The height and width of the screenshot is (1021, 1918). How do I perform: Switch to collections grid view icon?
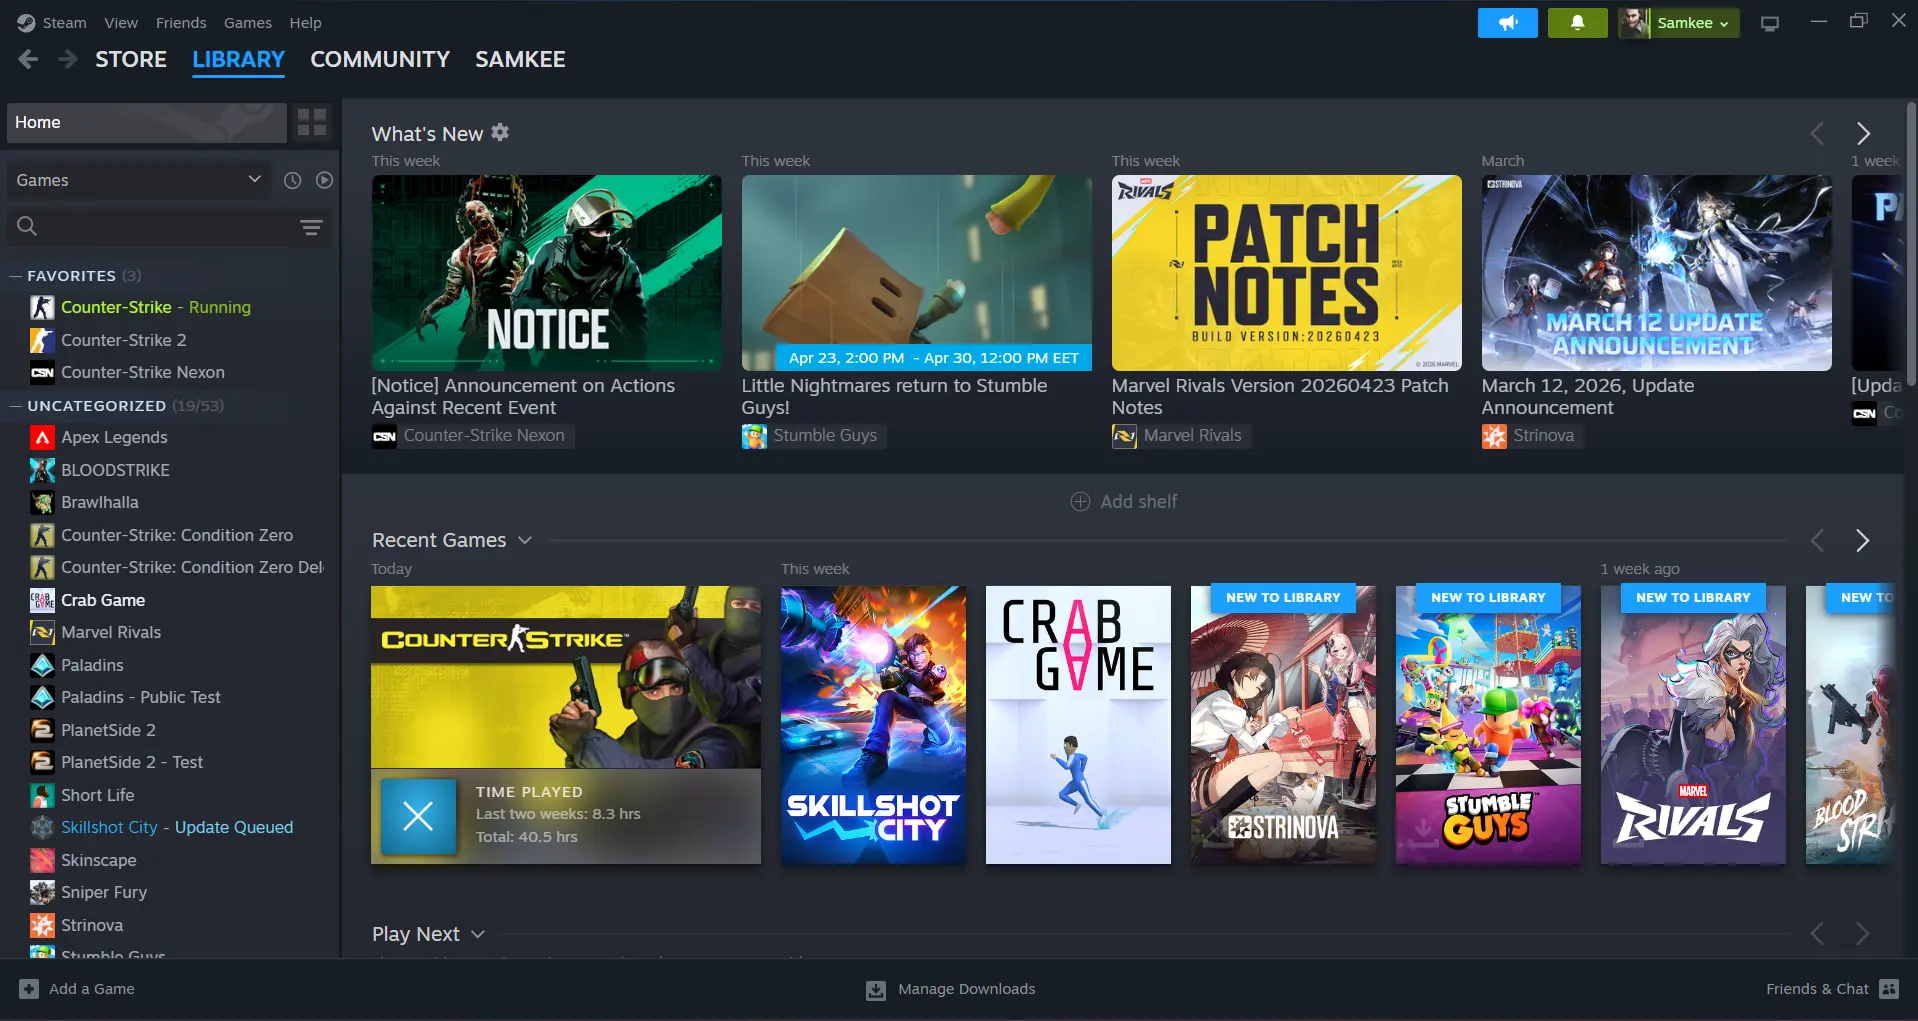tap(312, 123)
